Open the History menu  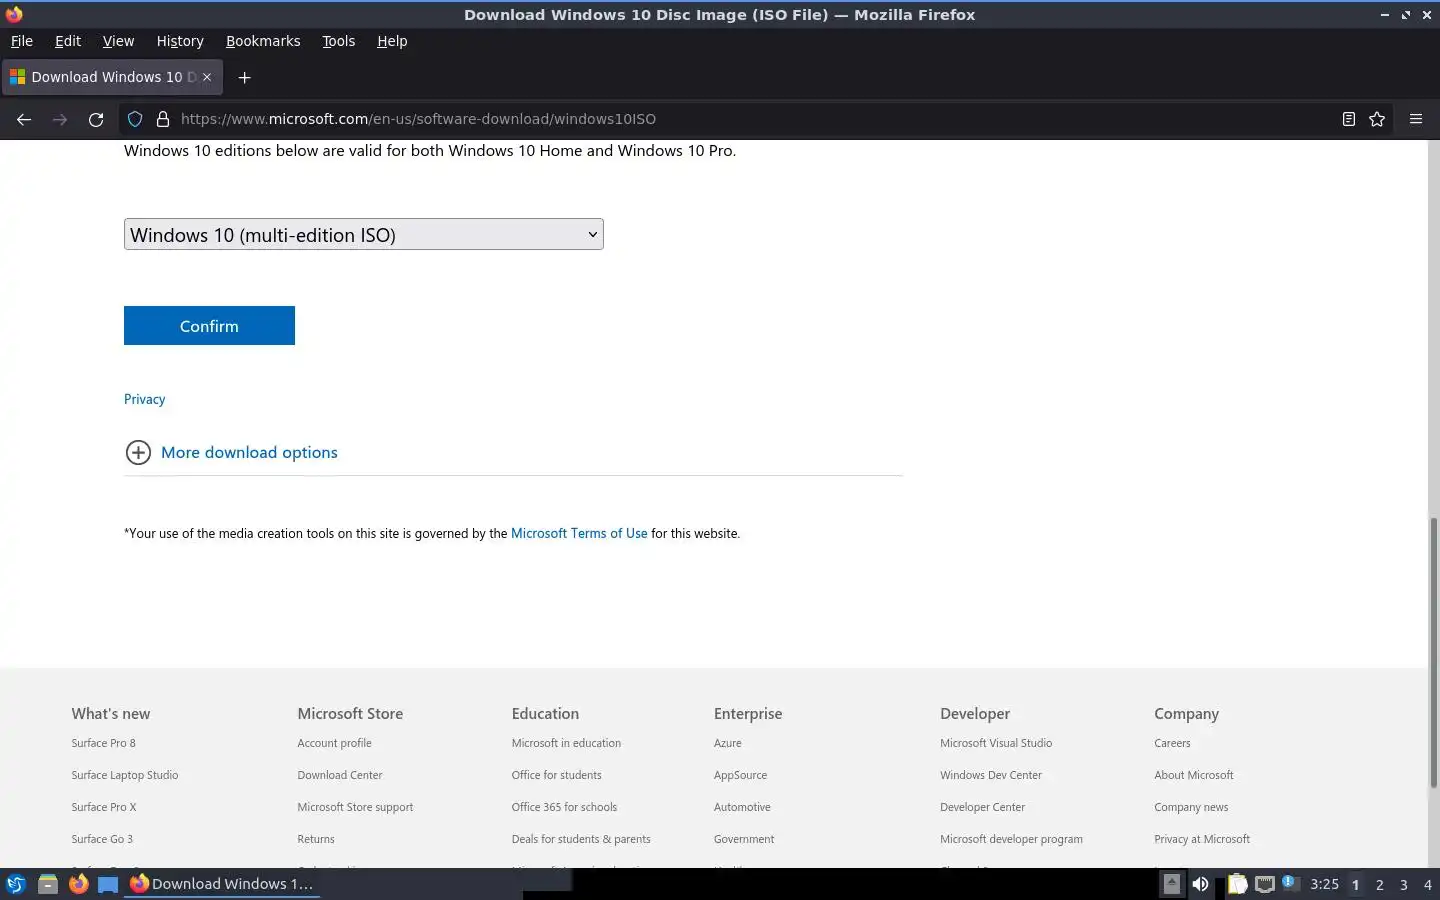tap(180, 41)
